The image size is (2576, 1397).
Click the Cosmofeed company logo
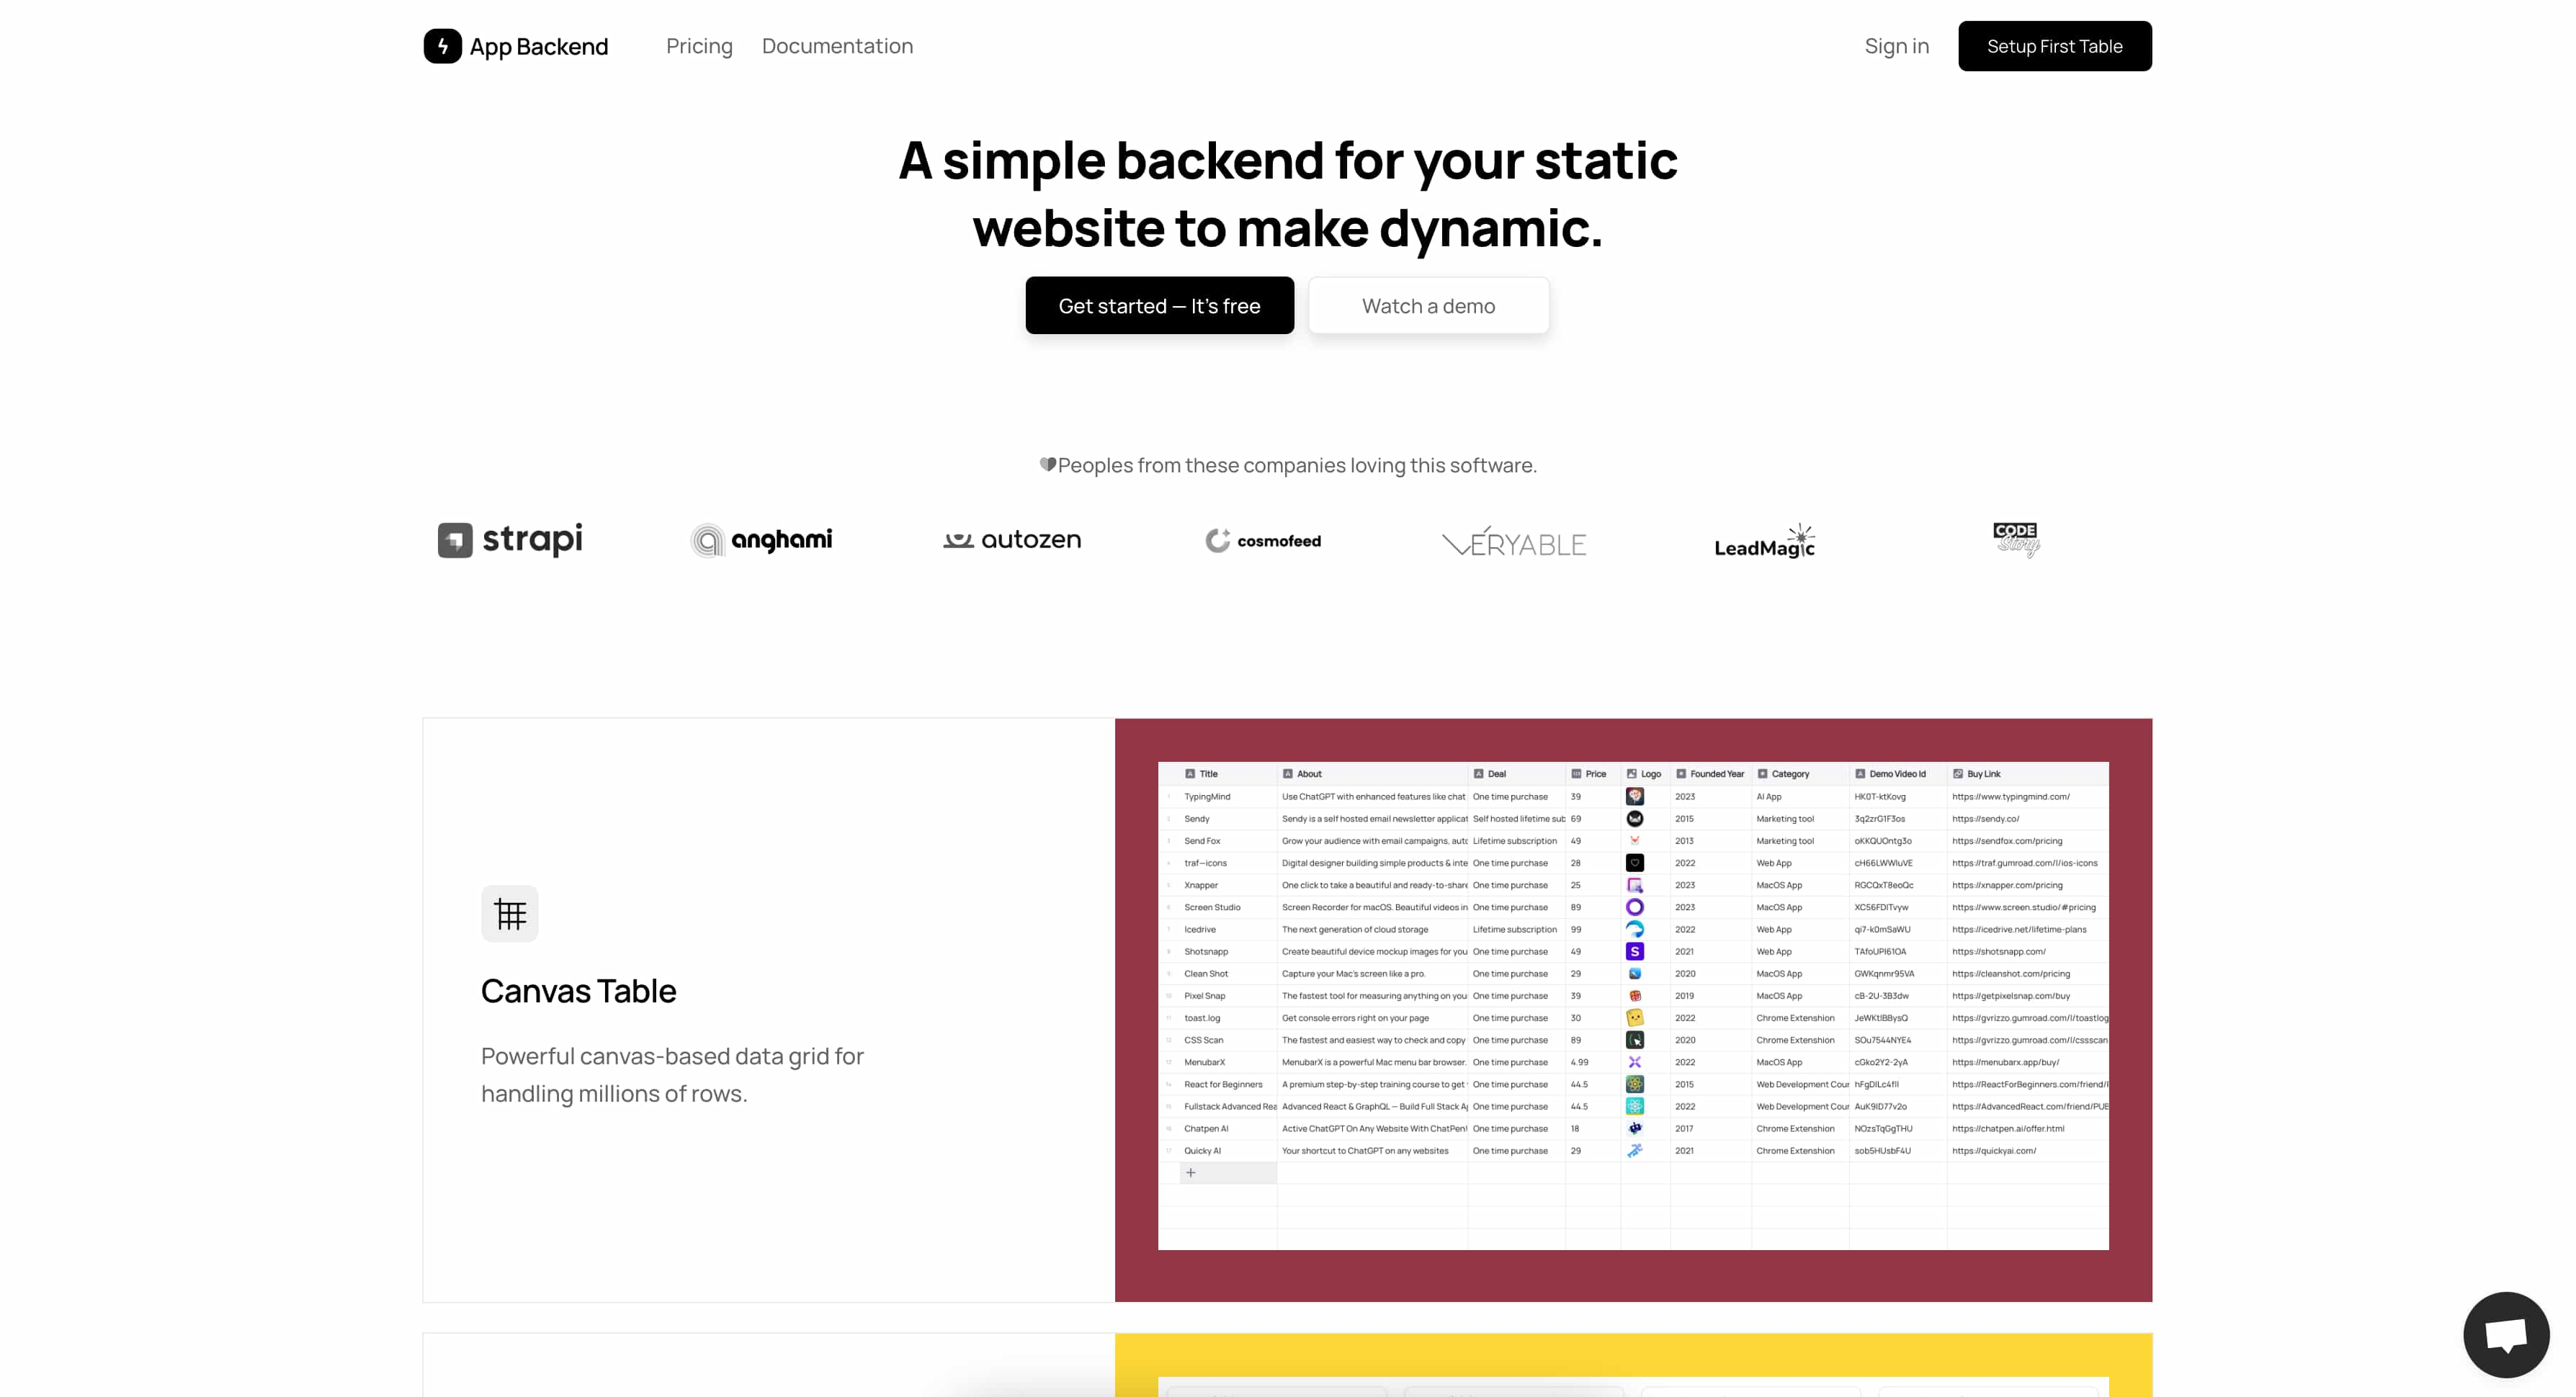pyautogui.click(x=1263, y=540)
